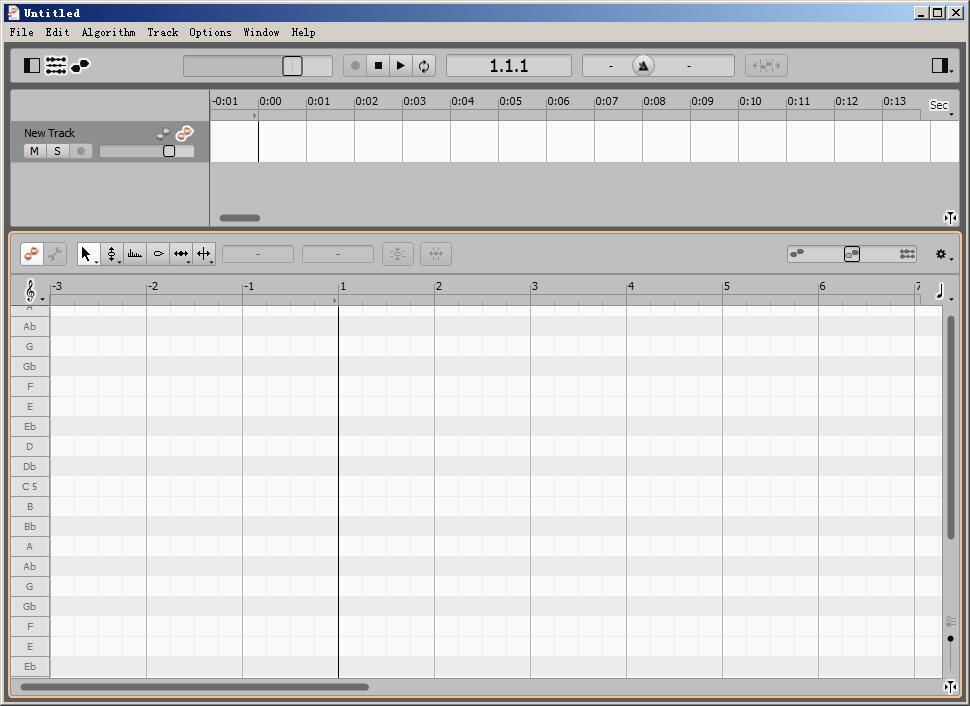The height and width of the screenshot is (706, 970).
Task: Toggle the track pane view icon
Action: click(32, 65)
